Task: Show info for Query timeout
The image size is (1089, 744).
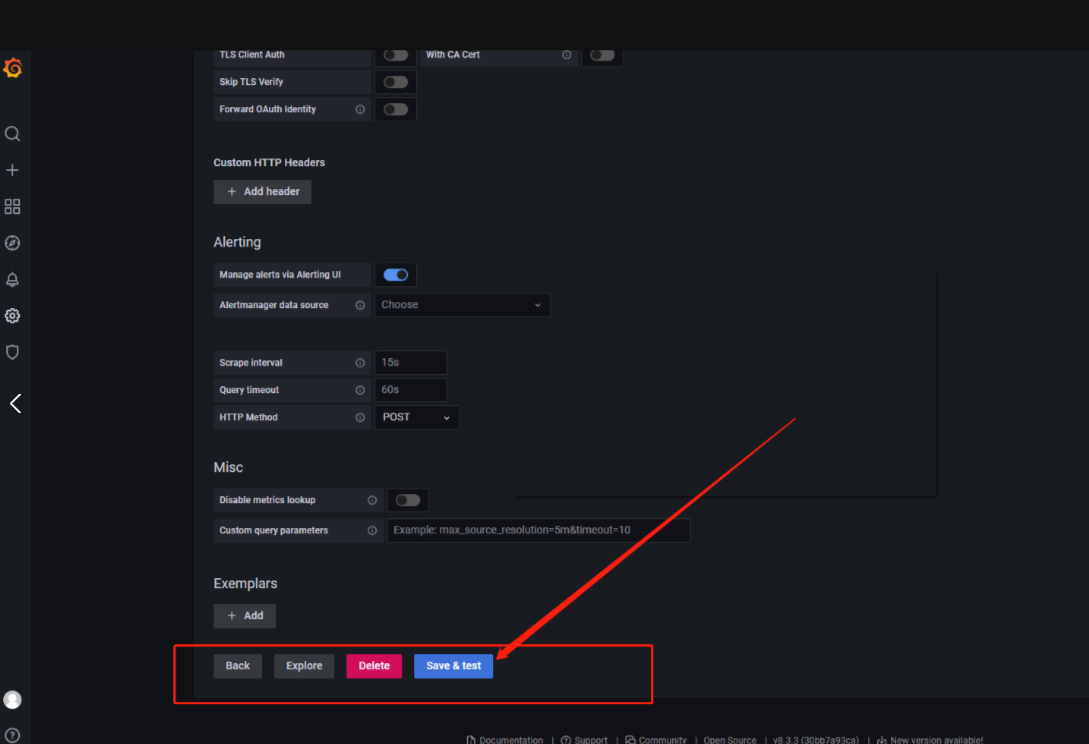Action: [360, 390]
